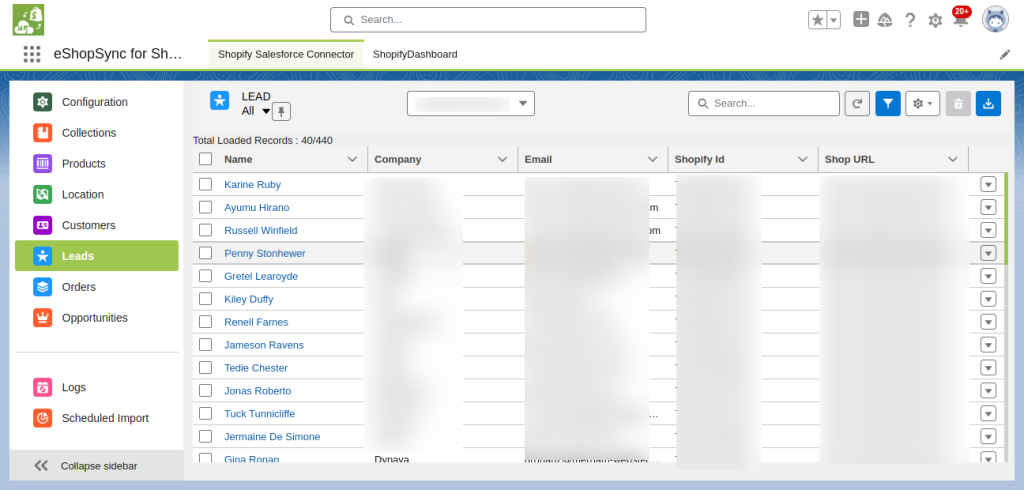
Task: Open the Shop URL column header menu
Action: pyautogui.click(x=953, y=159)
